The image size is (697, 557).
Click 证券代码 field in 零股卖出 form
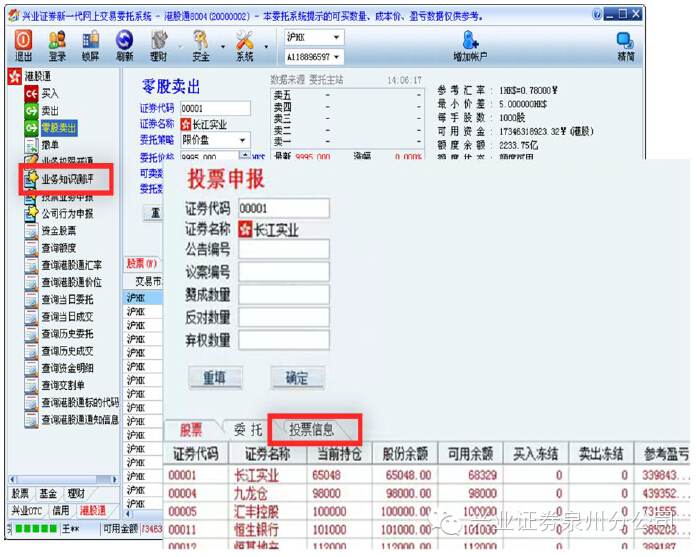coord(215,108)
